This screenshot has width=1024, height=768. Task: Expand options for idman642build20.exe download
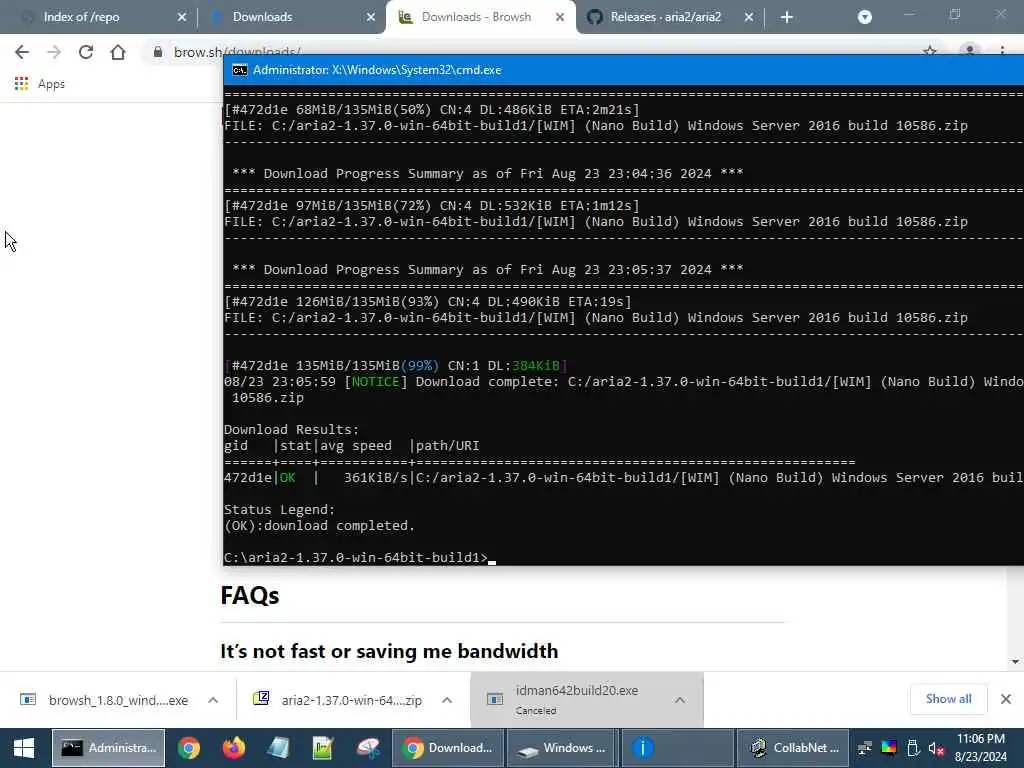click(680, 700)
